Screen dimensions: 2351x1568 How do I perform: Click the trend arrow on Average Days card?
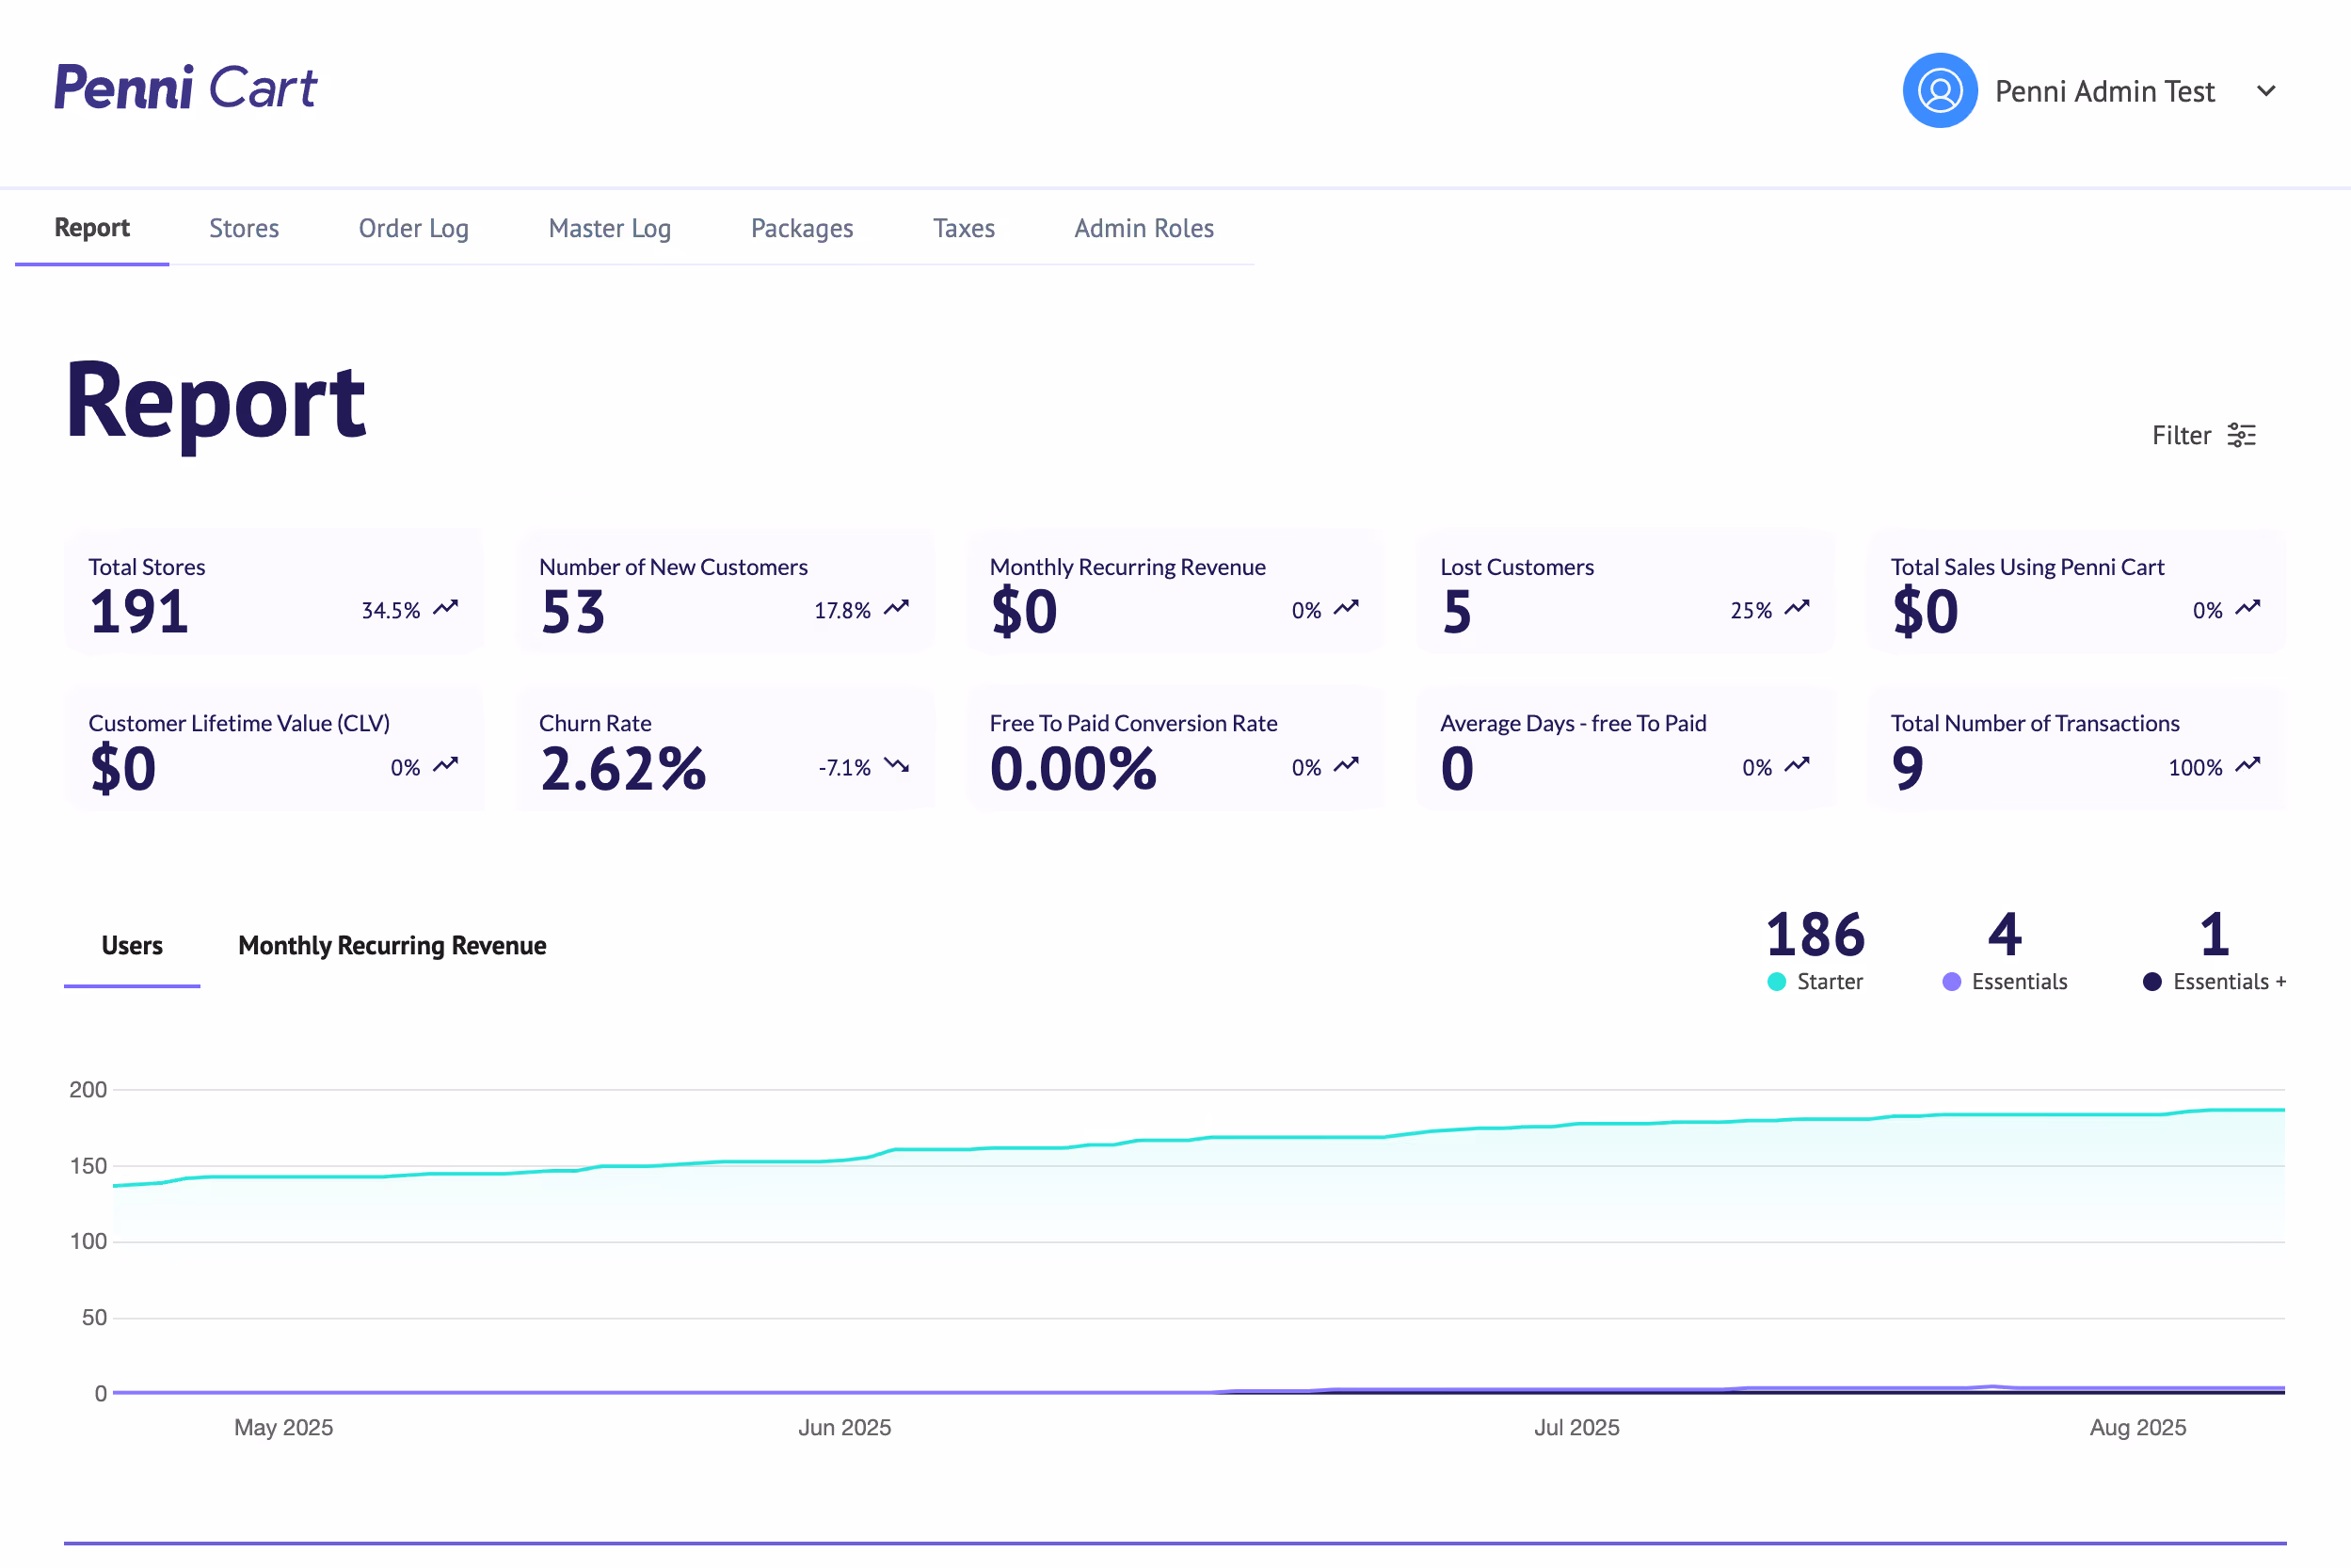1798,765
